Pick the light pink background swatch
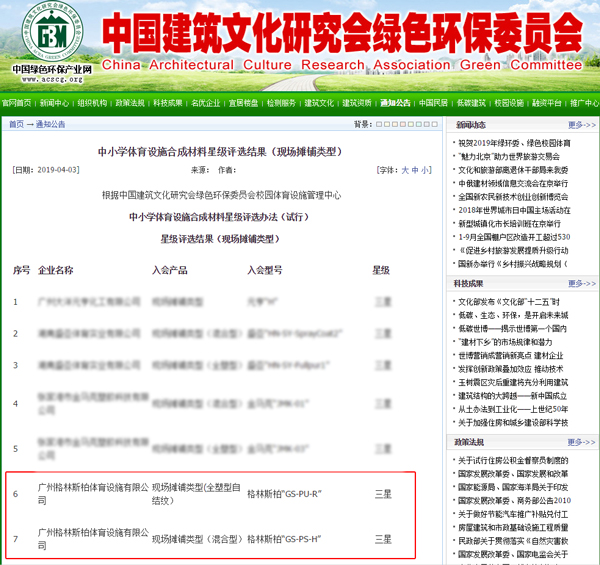This screenshot has height=565, width=600. coord(403,124)
